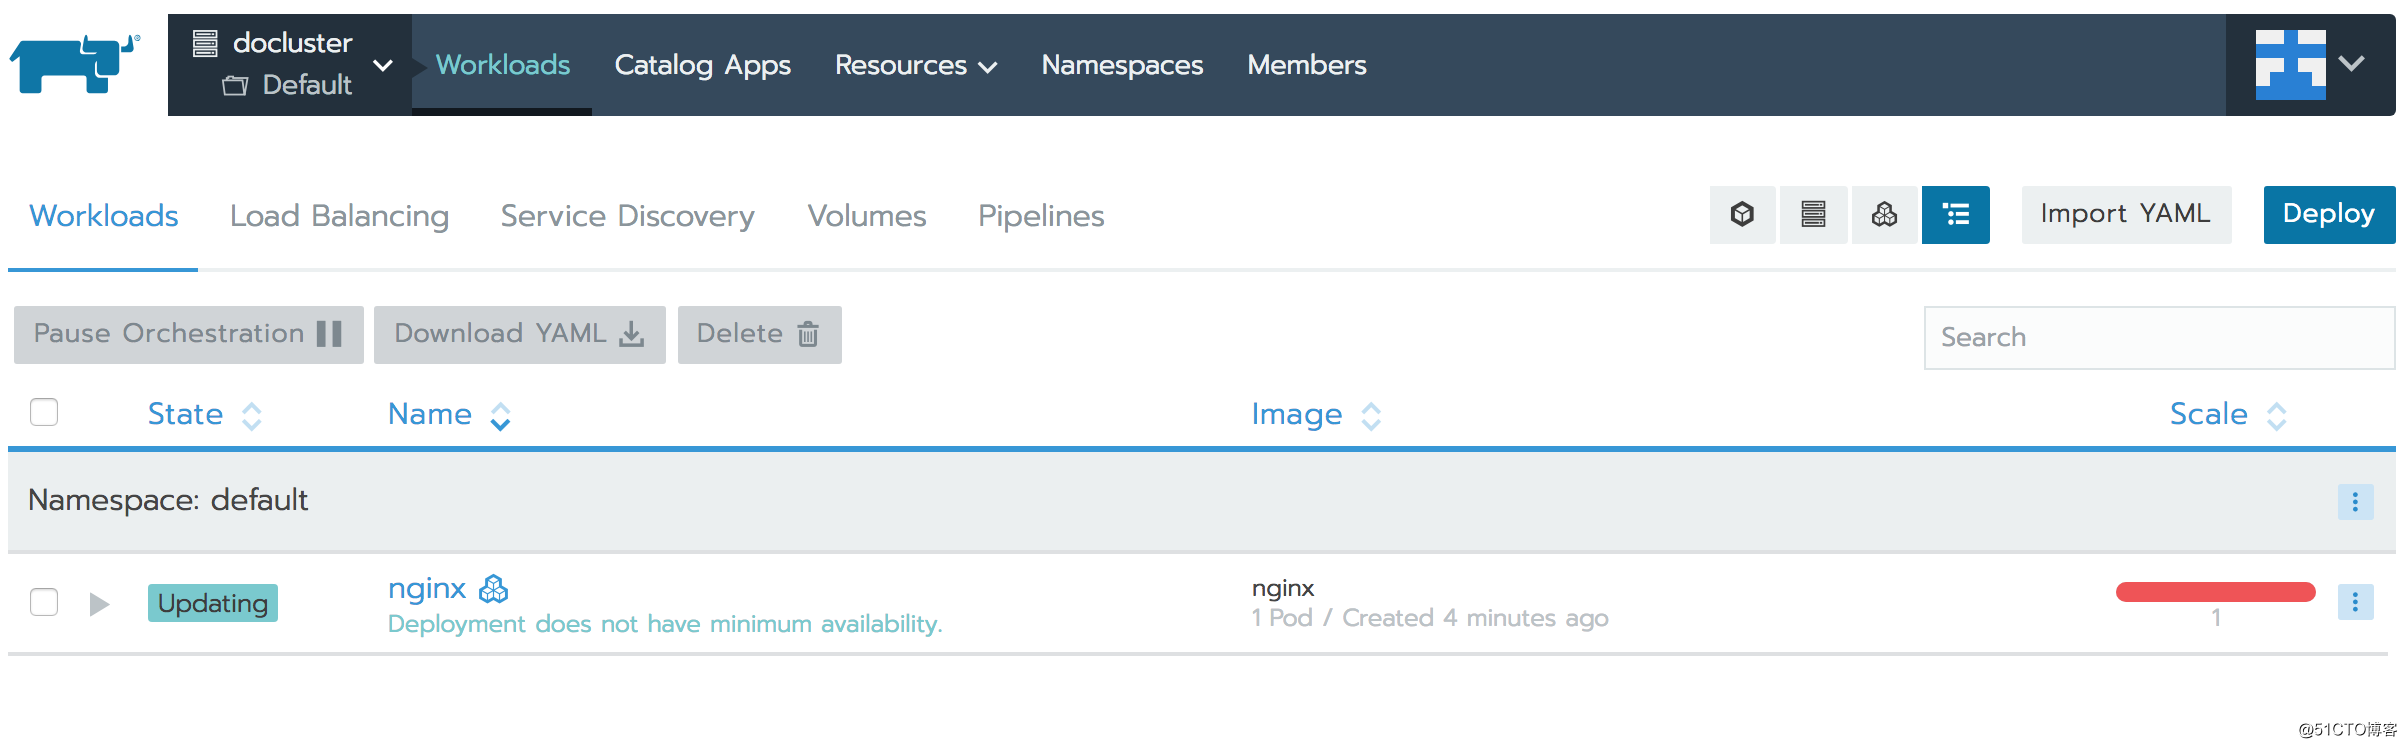The image size is (2407, 748).
Task: Open the Members page
Action: pos(1306,65)
